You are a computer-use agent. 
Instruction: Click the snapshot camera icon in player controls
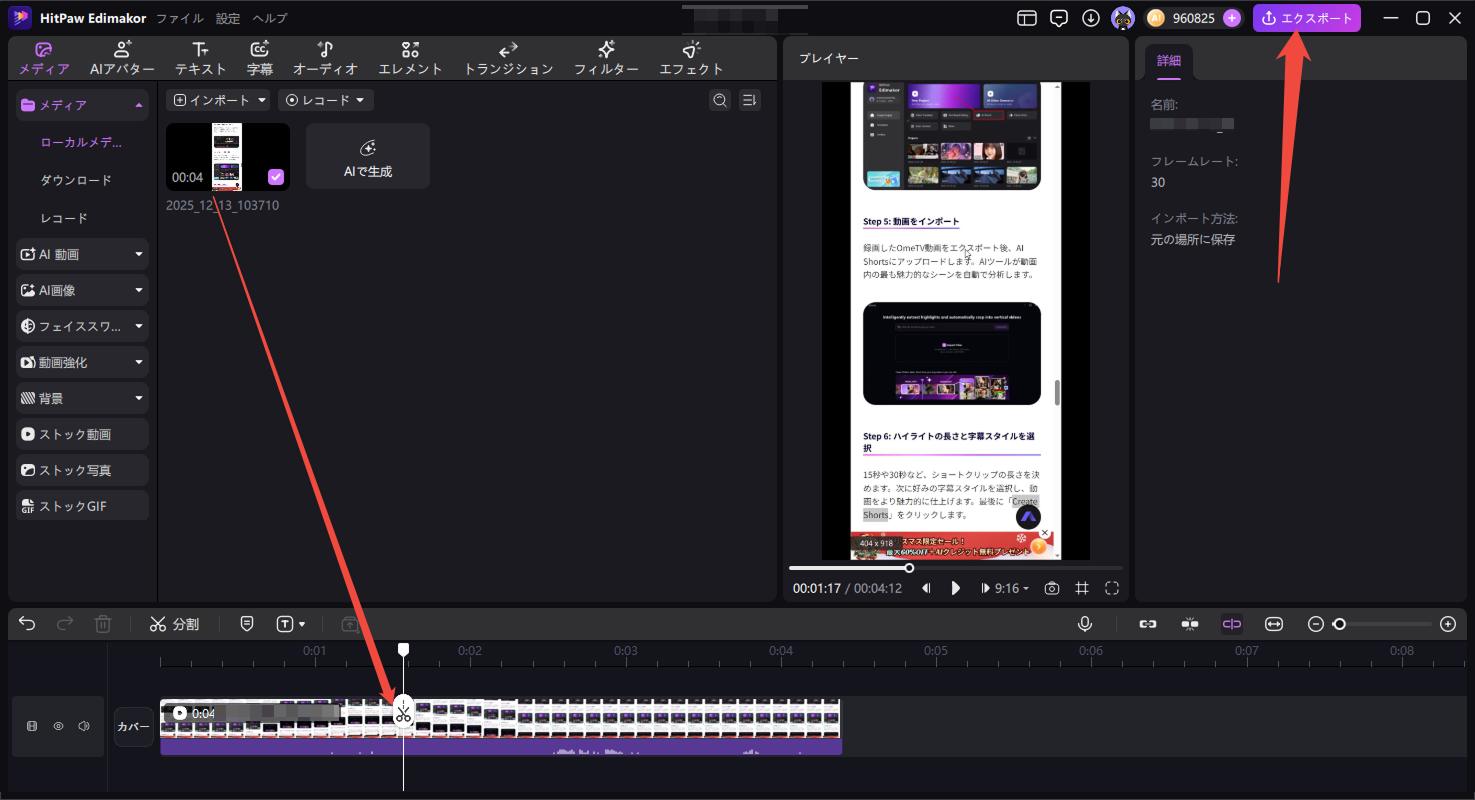(x=1051, y=588)
